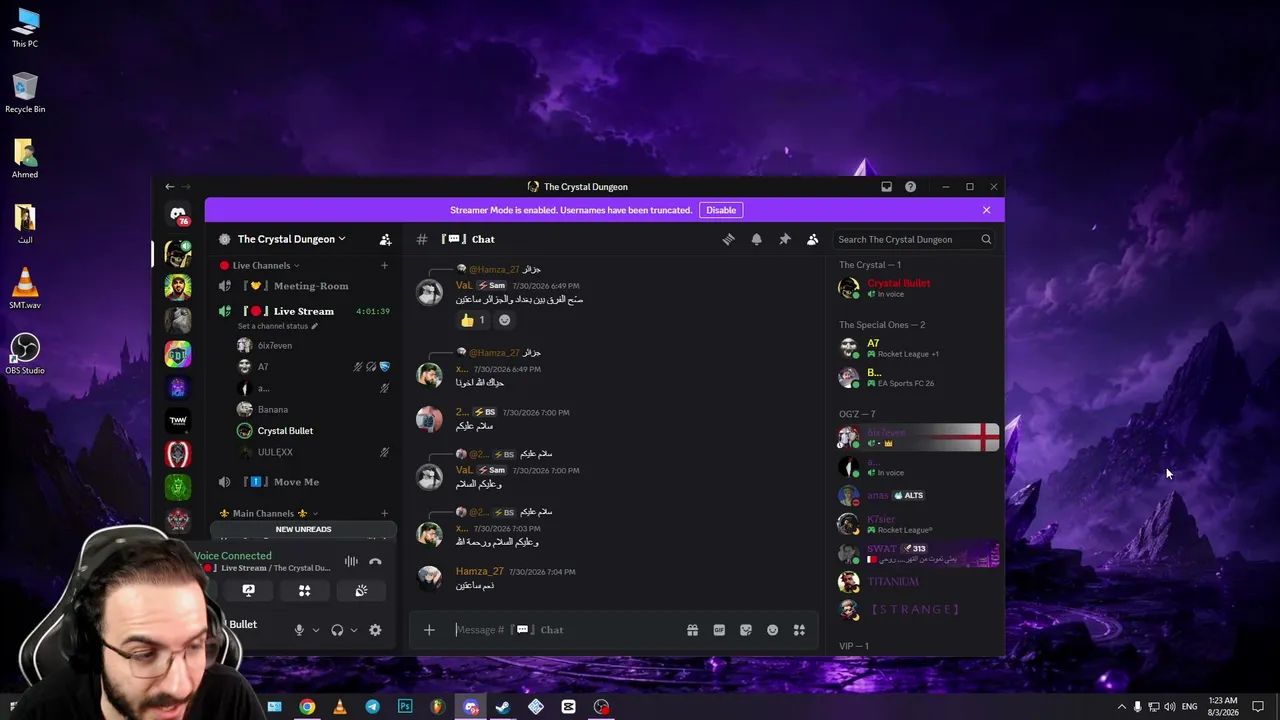Start an activity from voice panel
The width and height of the screenshot is (1280, 720).
click(305, 591)
